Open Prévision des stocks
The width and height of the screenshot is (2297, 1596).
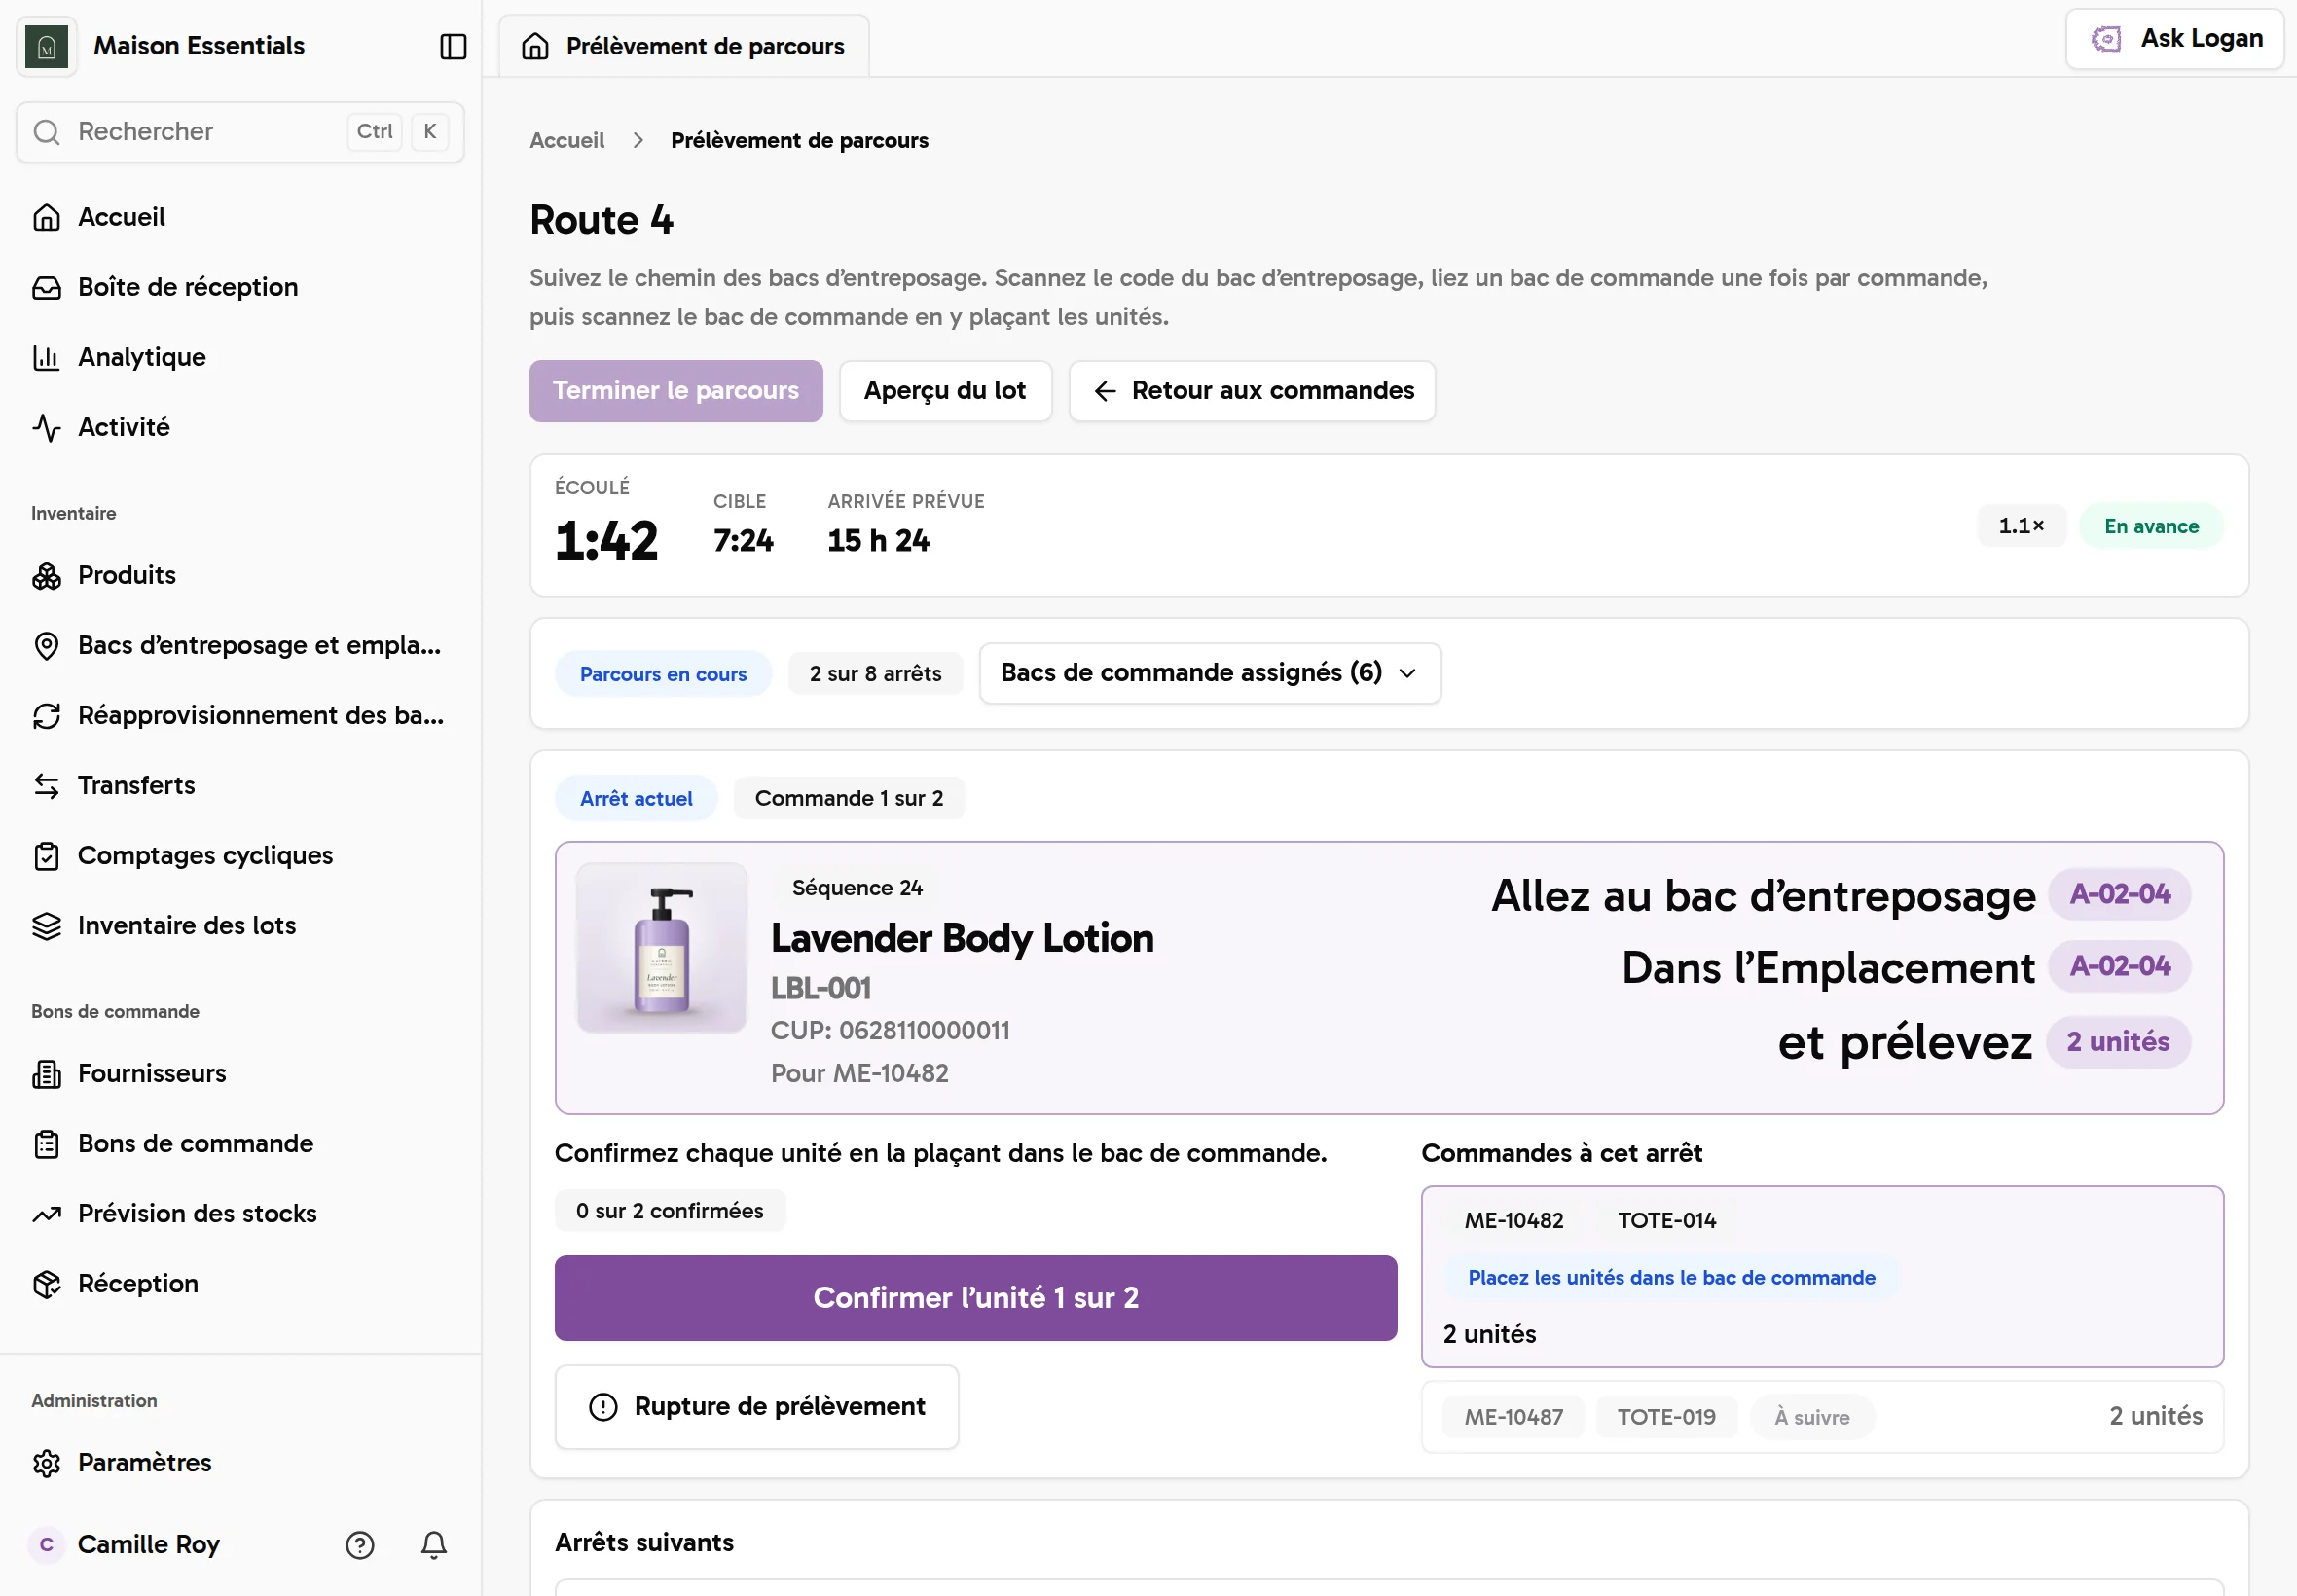click(240, 1213)
